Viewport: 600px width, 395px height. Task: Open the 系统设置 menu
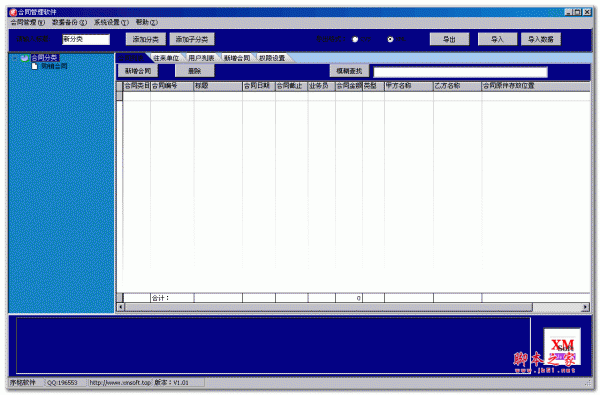111,23
